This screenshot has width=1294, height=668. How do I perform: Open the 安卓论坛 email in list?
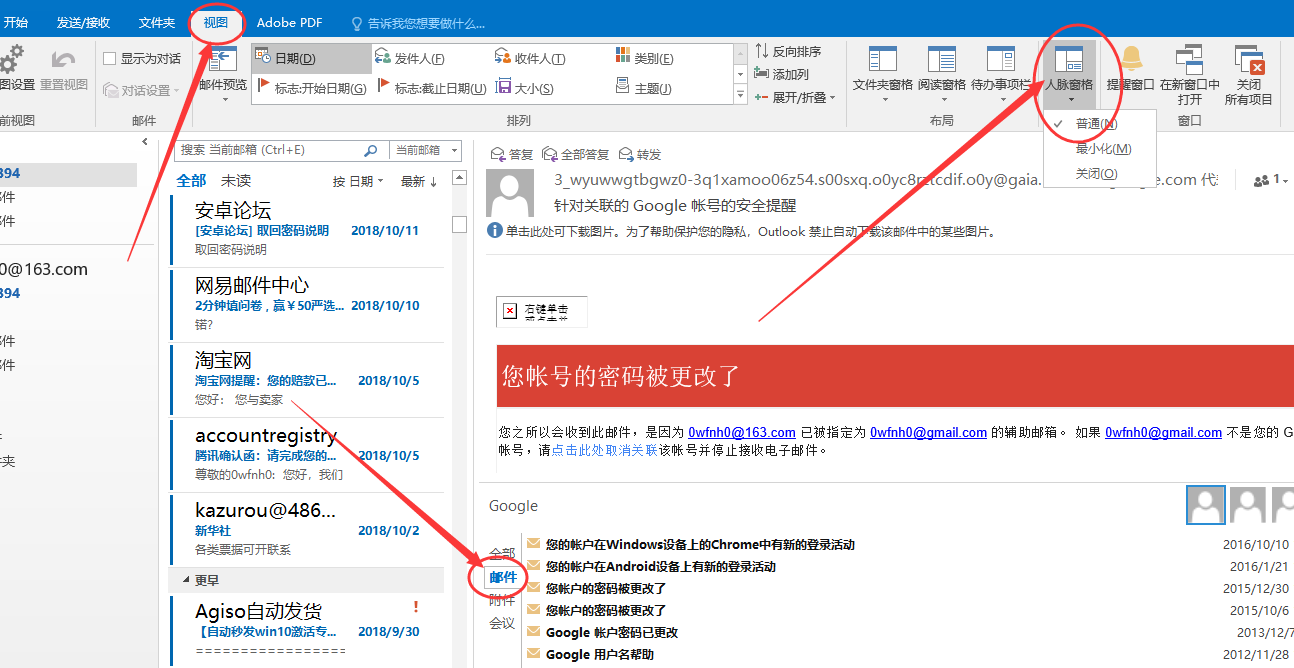pyautogui.click(x=307, y=229)
